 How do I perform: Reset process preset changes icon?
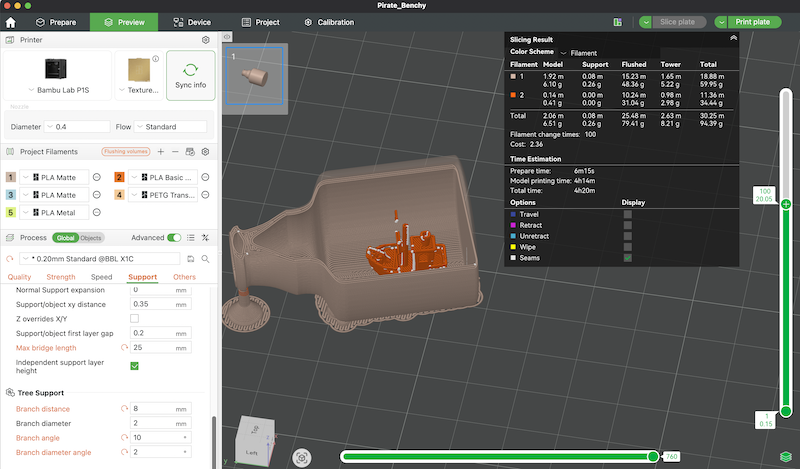click(x=10, y=259)
